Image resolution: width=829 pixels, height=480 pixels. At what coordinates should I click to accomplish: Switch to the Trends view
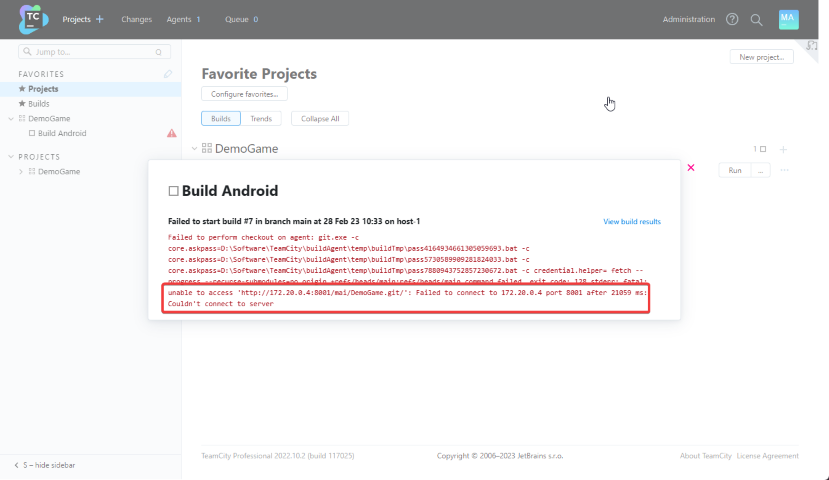260,118
